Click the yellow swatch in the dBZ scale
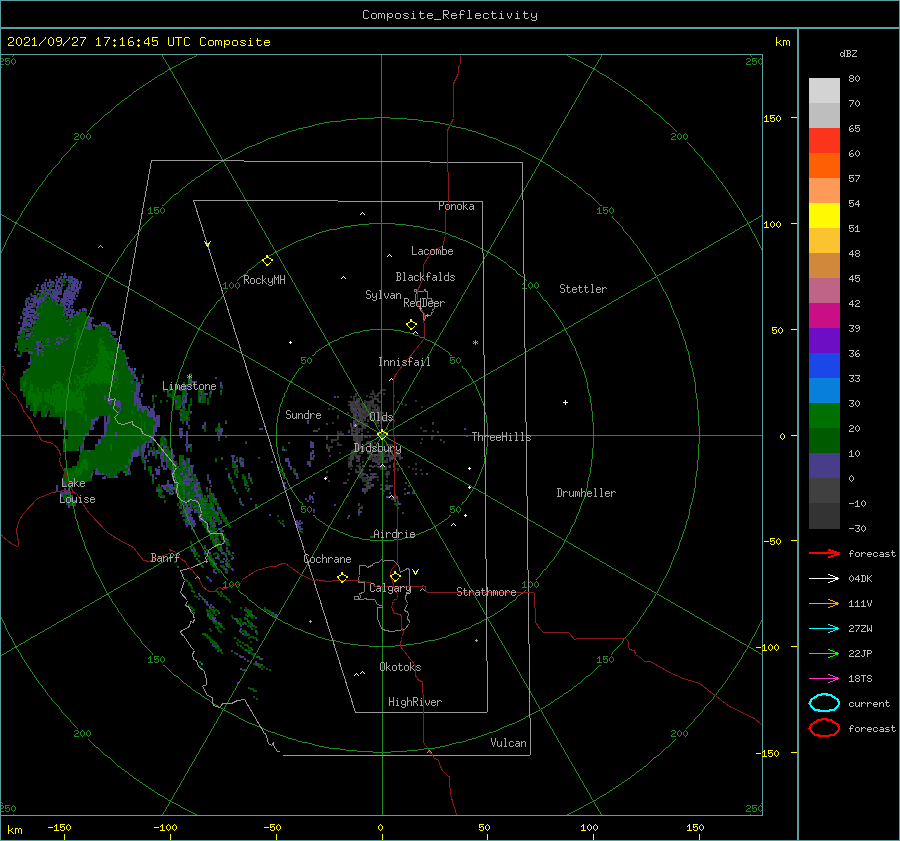This screenshot has height=841, width=900. (x=824, y=215)
